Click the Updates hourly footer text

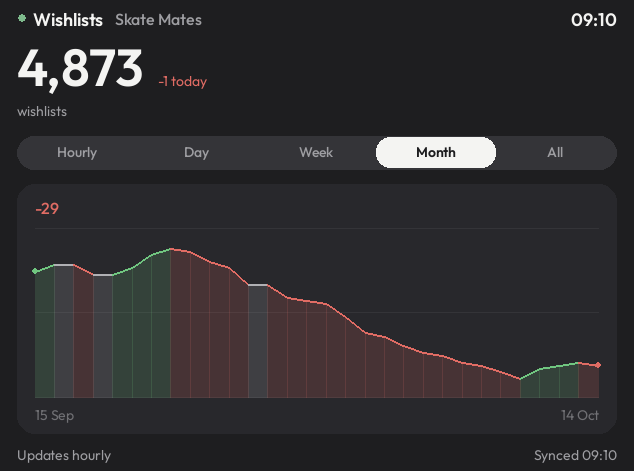point(64,456)
